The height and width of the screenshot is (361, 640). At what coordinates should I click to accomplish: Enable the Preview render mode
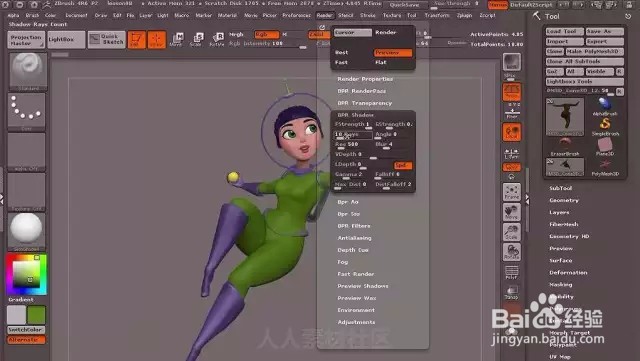click(393, 53)
